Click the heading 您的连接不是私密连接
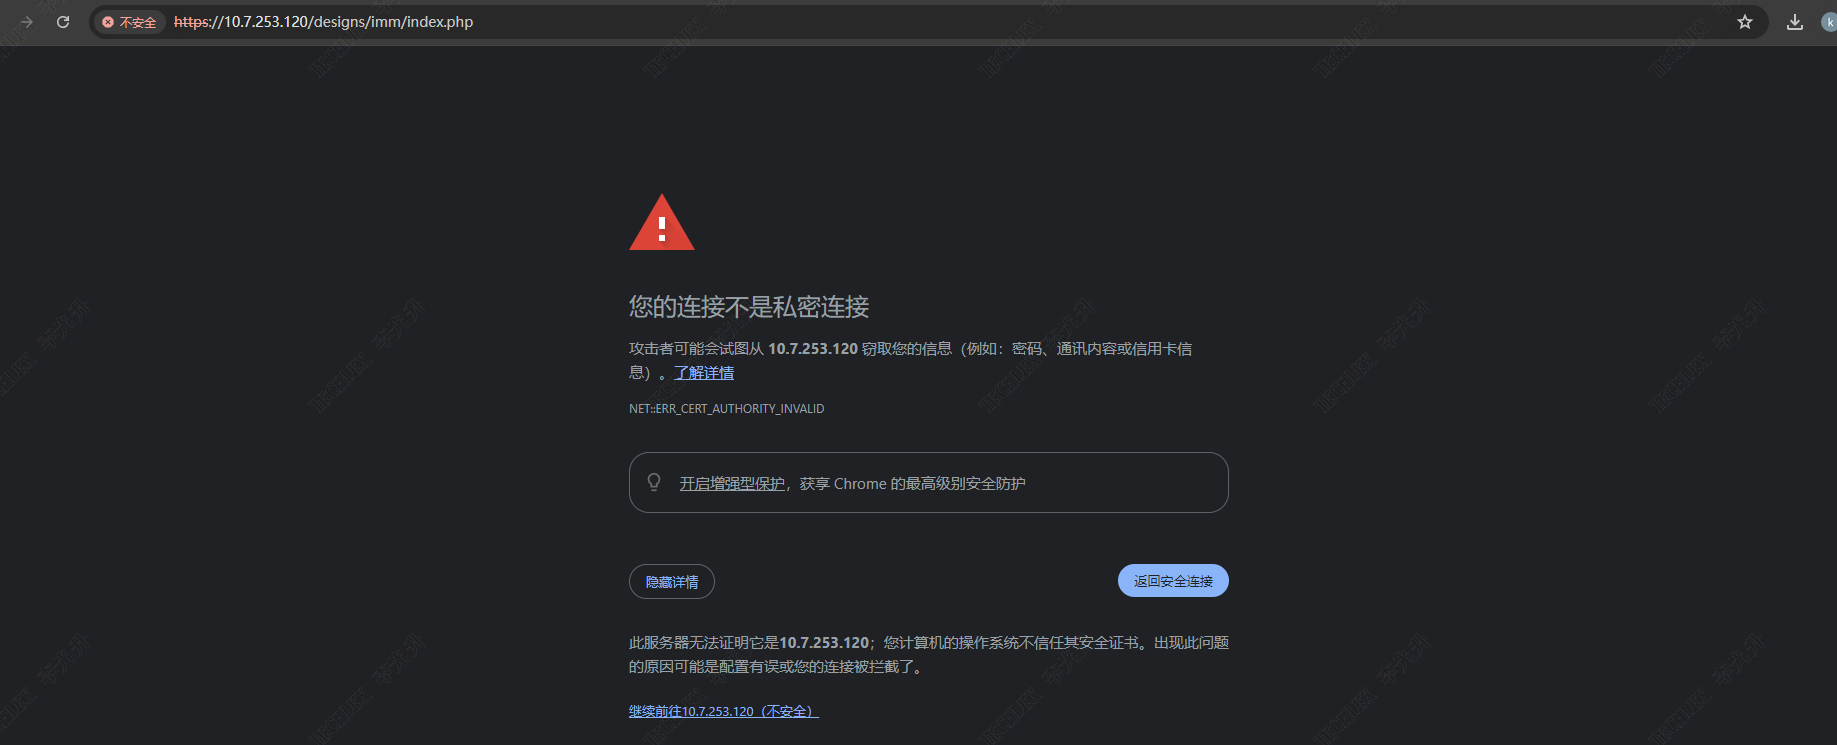 (749, 307)
